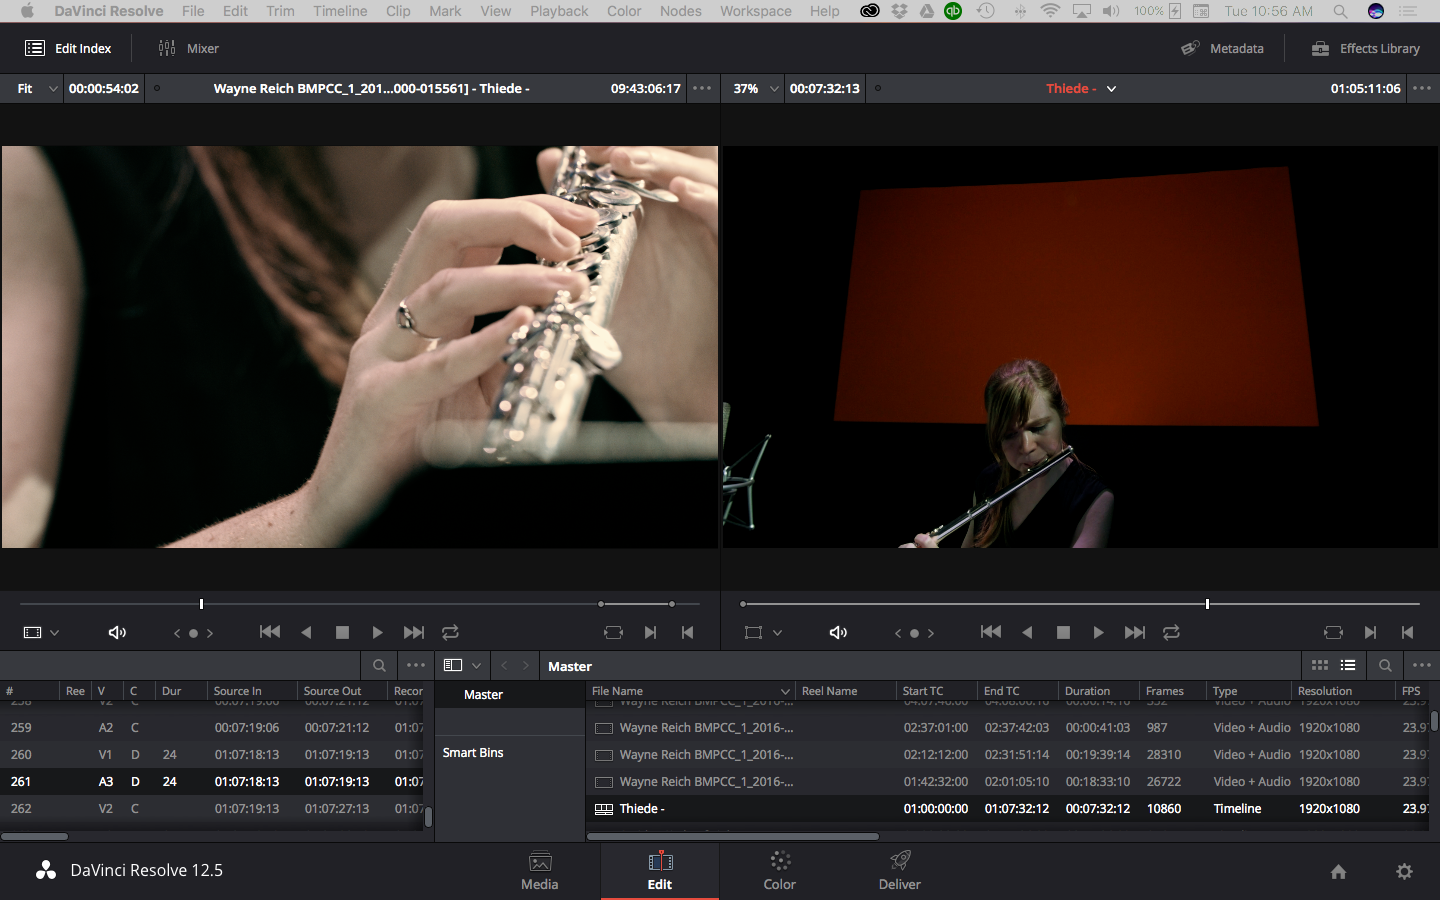Switch to the Media page

click(x=540, y=870)
